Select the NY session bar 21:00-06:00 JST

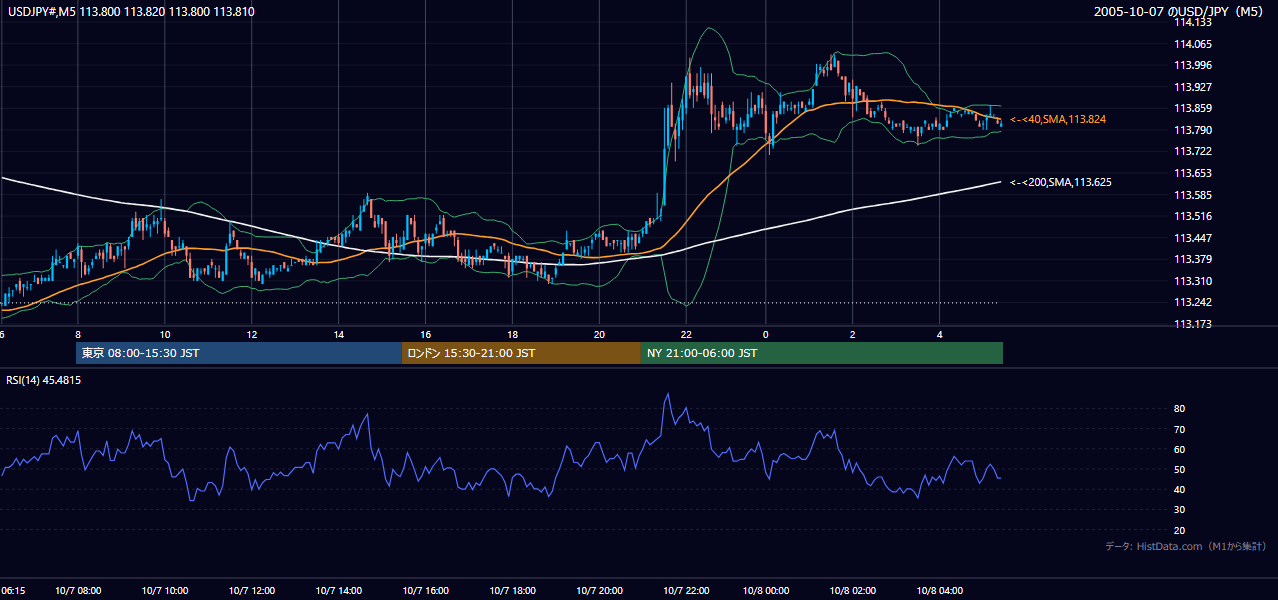pyautogui.click(x=822, y=353)
